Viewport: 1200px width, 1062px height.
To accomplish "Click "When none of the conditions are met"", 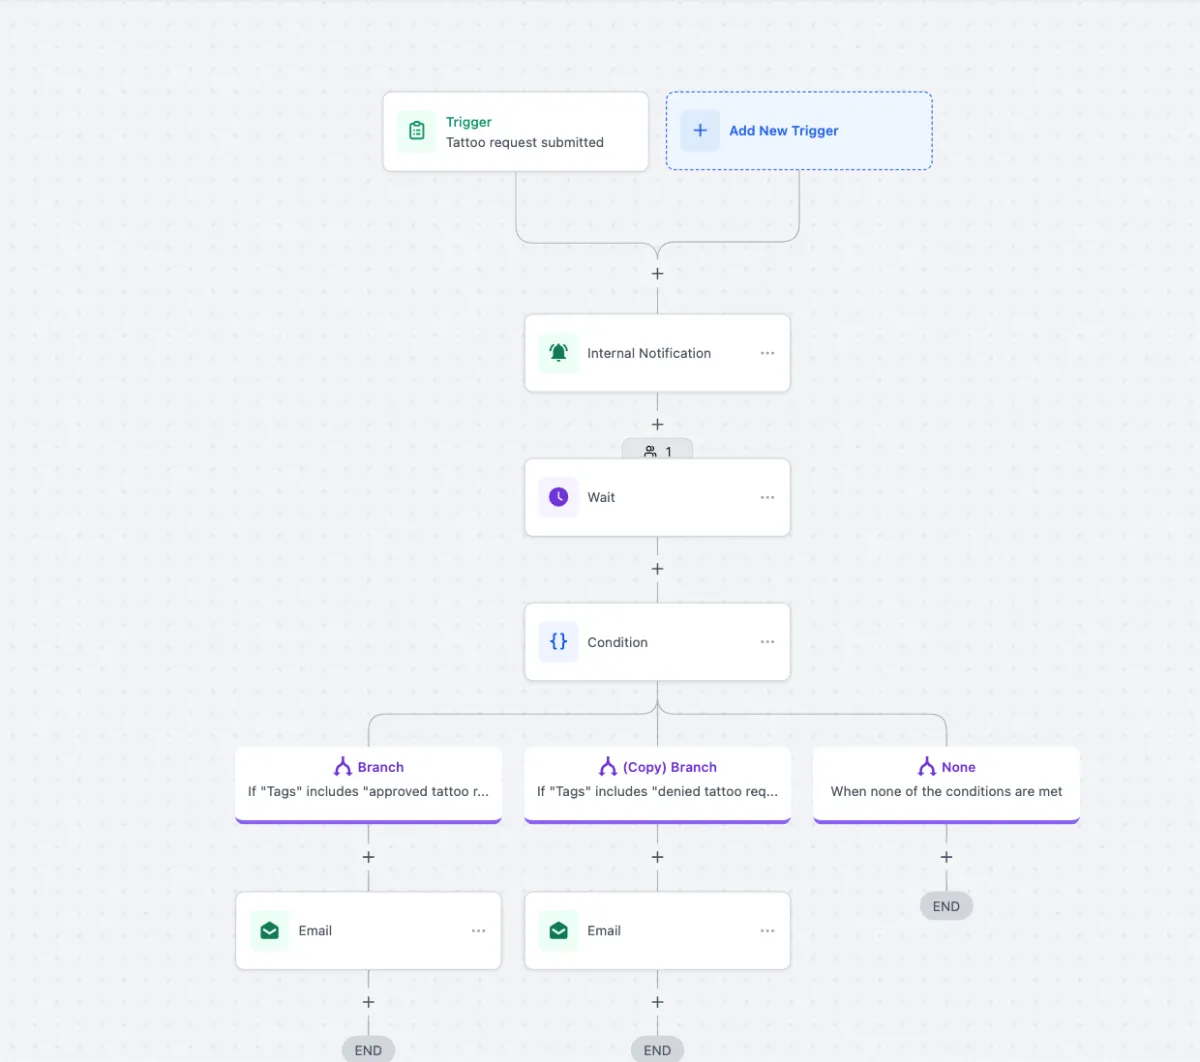I will point(946,791).
